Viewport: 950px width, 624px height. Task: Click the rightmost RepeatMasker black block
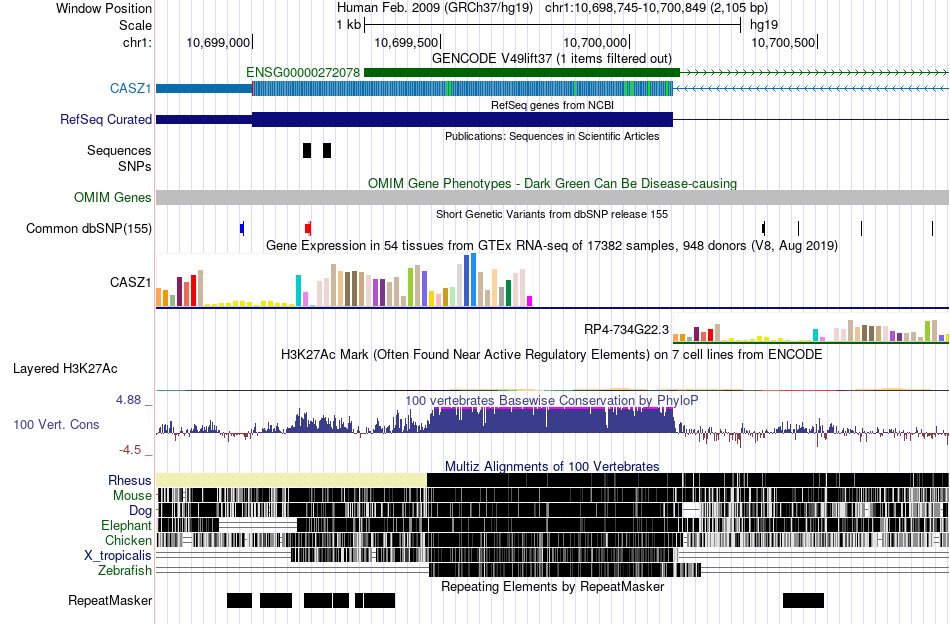click(803, 600)
